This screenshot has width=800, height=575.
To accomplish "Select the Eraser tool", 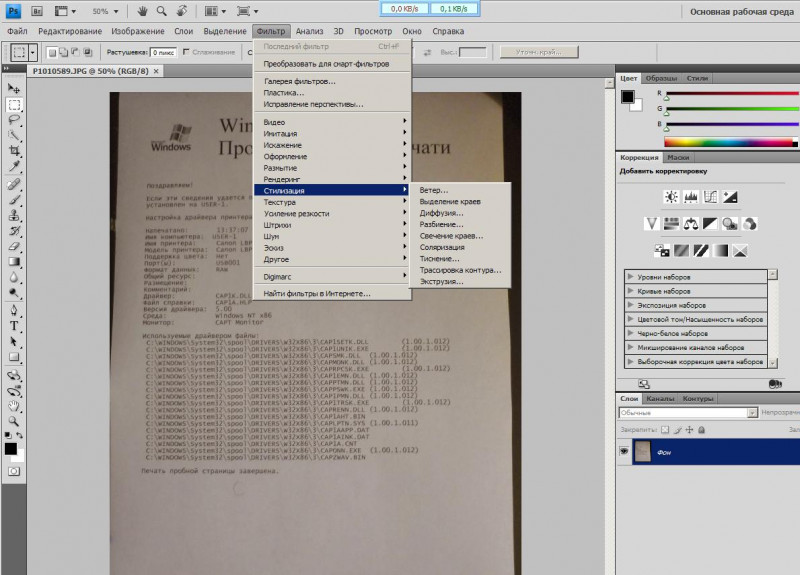I will pyautogui.click(x=14, y=246).
